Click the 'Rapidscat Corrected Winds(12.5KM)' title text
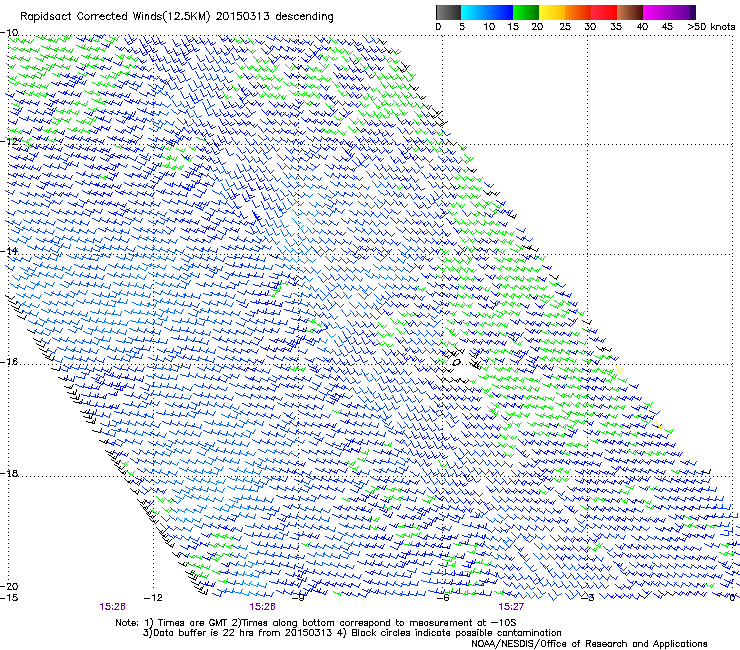 [116, 17]
